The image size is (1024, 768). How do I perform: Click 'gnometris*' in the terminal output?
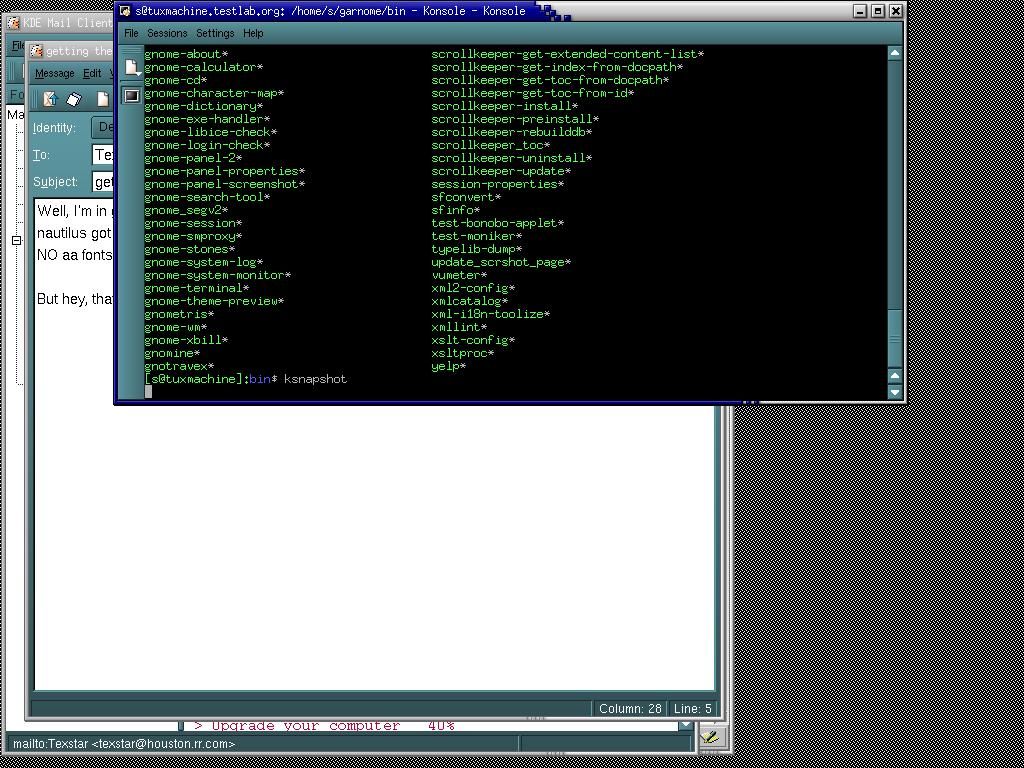(x=179, y=314)
